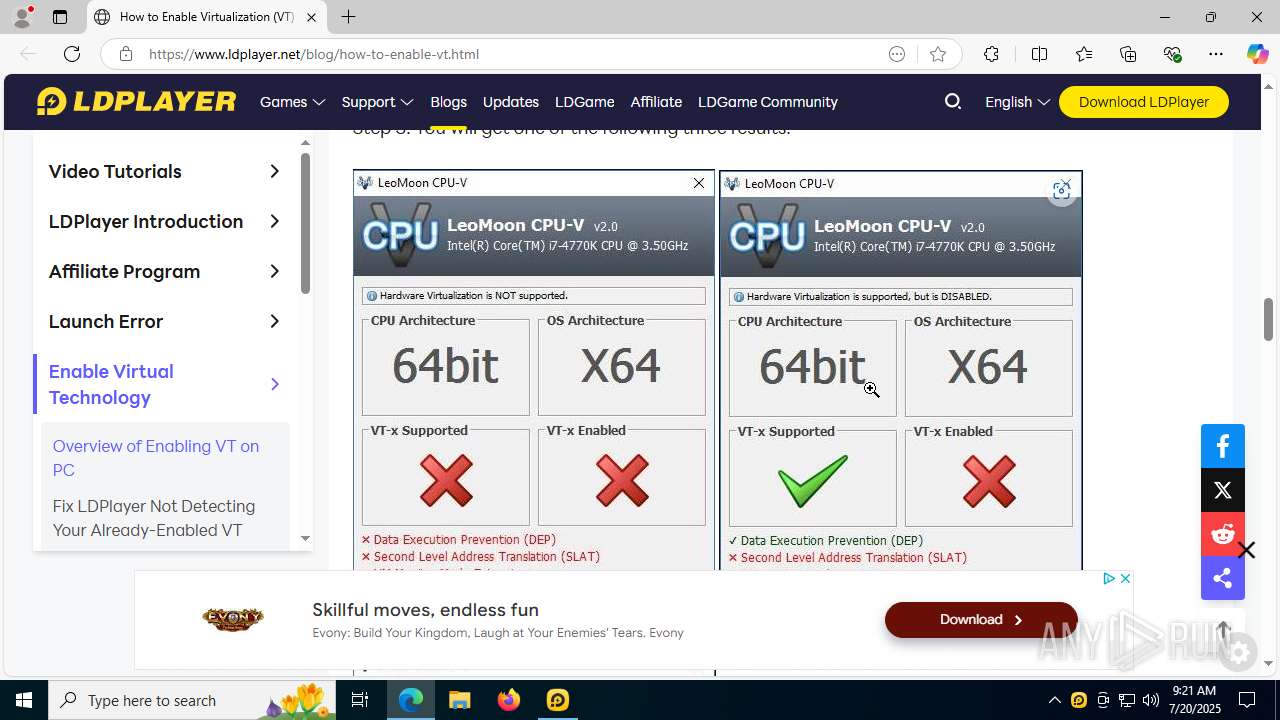Open LDGame in navigation
The height and width of the screenshot is (720, 1280).
click(x=585, y=102)
